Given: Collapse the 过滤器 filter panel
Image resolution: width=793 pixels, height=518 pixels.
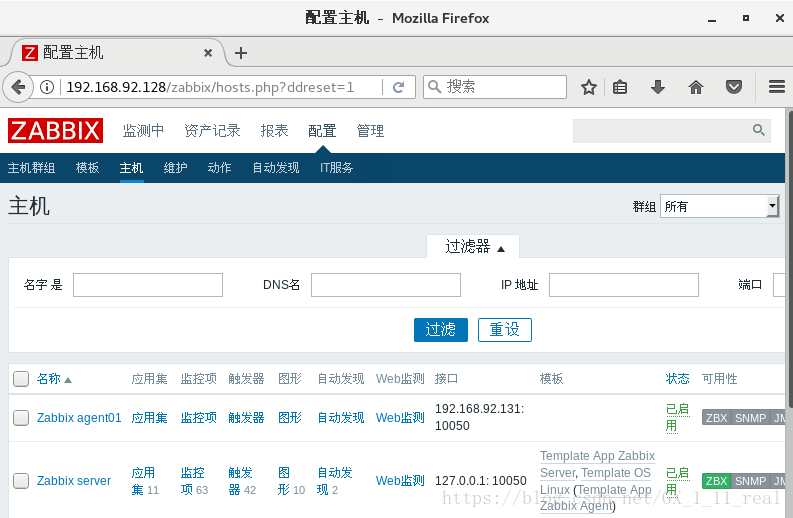Looking at the screenshot, I should click(x=473, y=247).
